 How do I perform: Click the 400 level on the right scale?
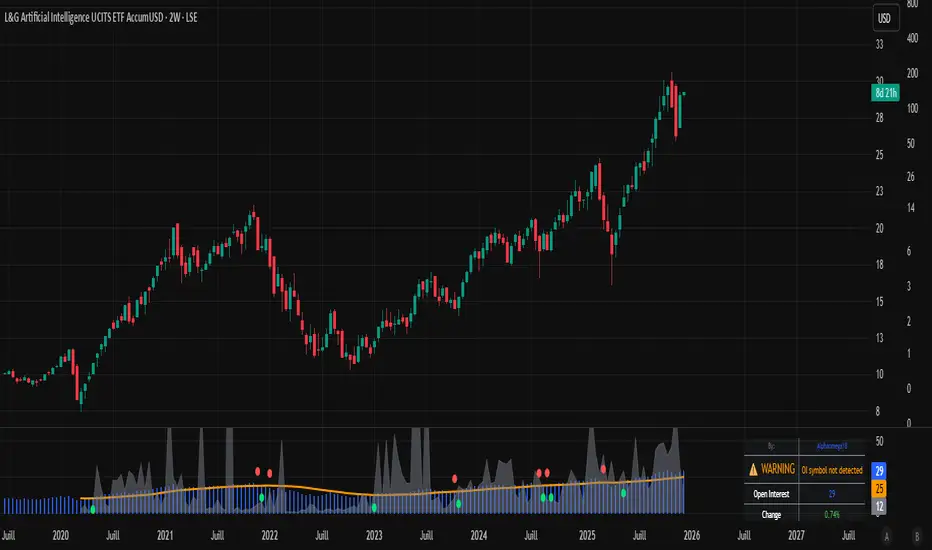pos(912,39)
